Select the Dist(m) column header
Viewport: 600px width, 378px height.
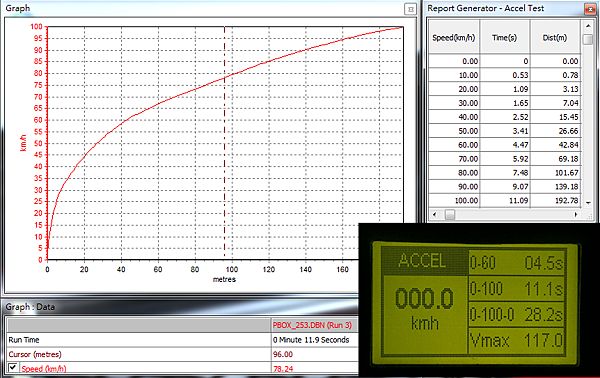(x=555, y=37)
